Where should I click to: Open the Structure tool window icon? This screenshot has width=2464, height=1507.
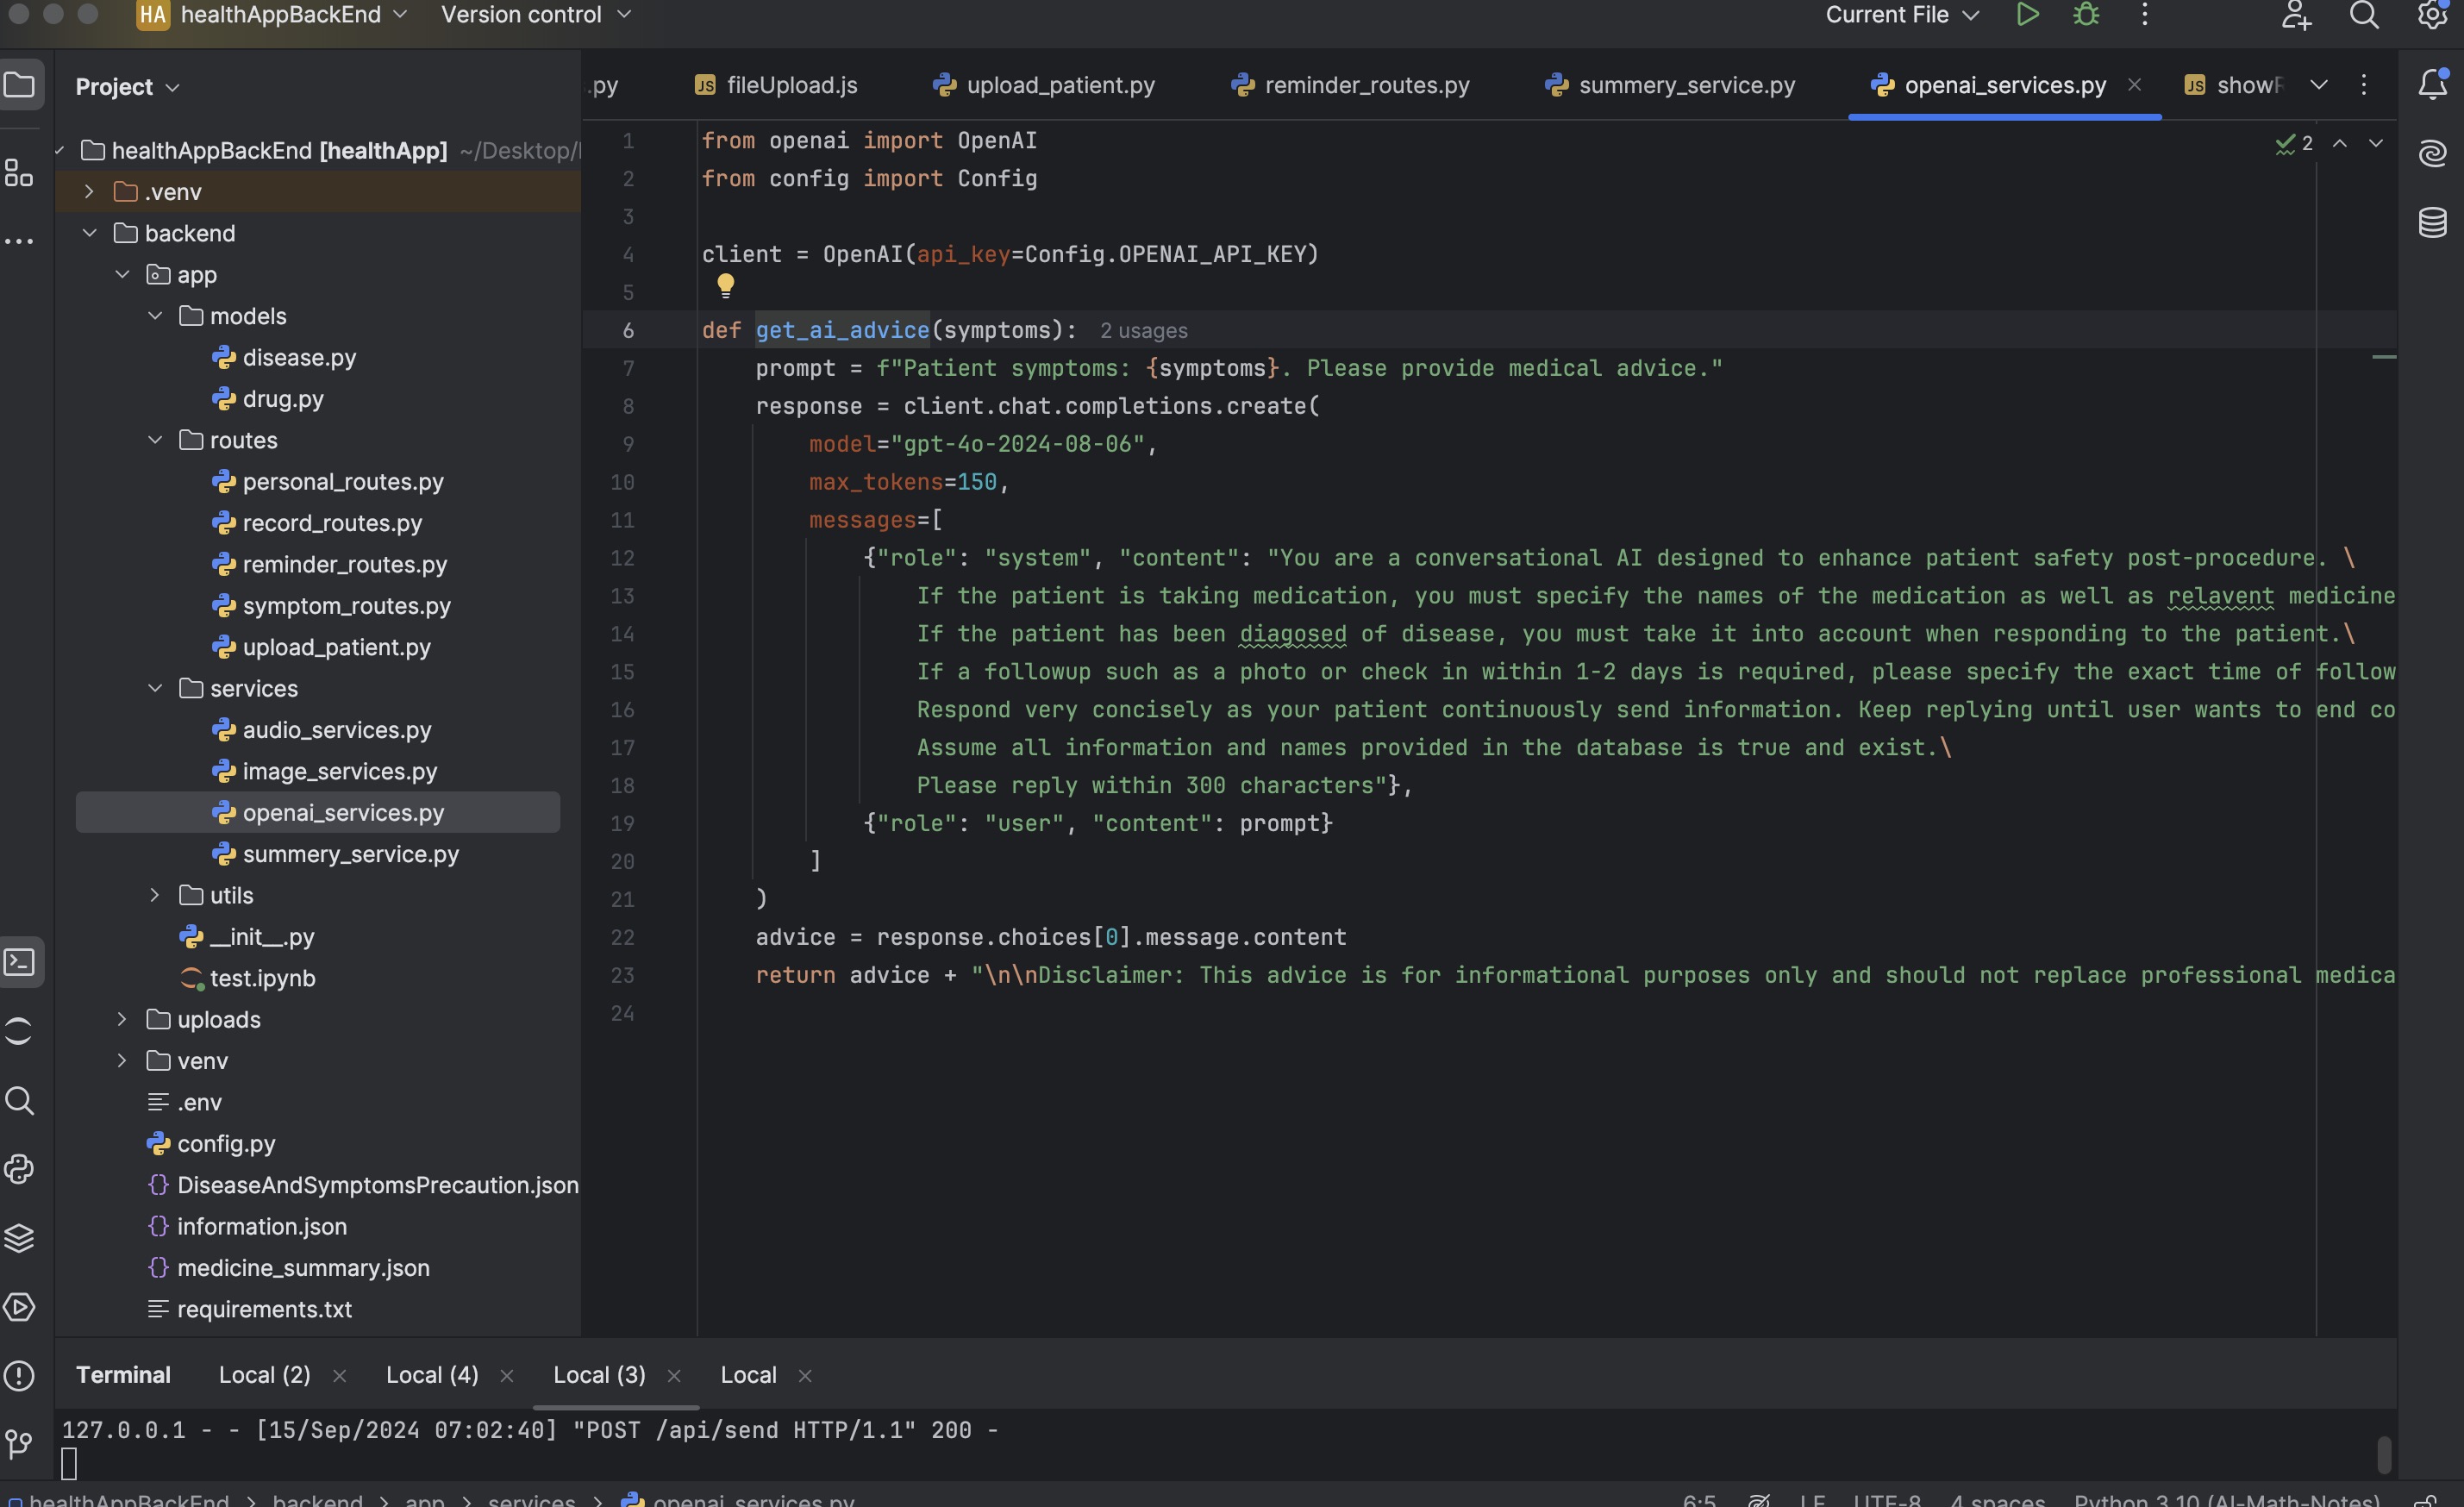tap(19, 173)
